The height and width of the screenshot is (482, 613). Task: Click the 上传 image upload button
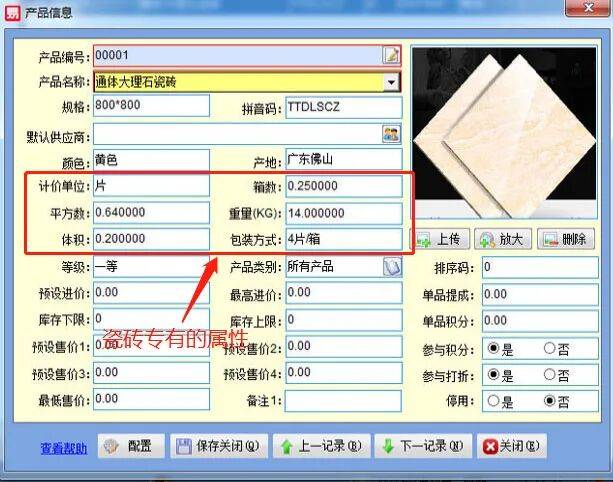tap(438, 240)
